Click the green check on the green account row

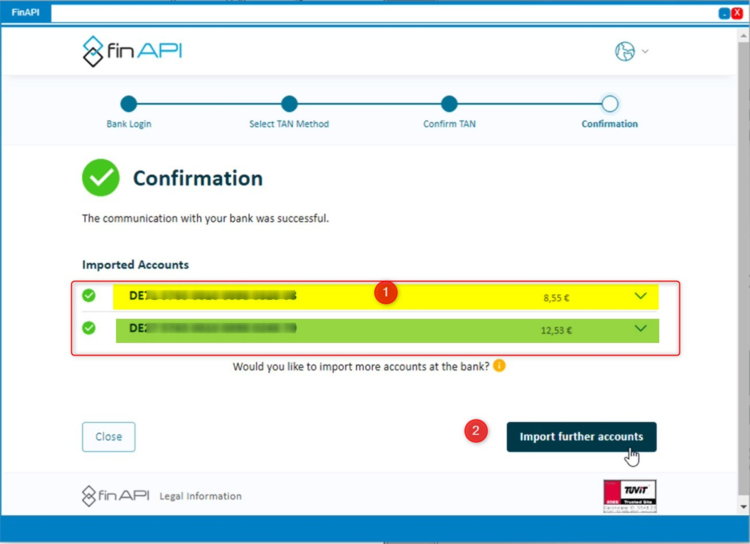89,328
